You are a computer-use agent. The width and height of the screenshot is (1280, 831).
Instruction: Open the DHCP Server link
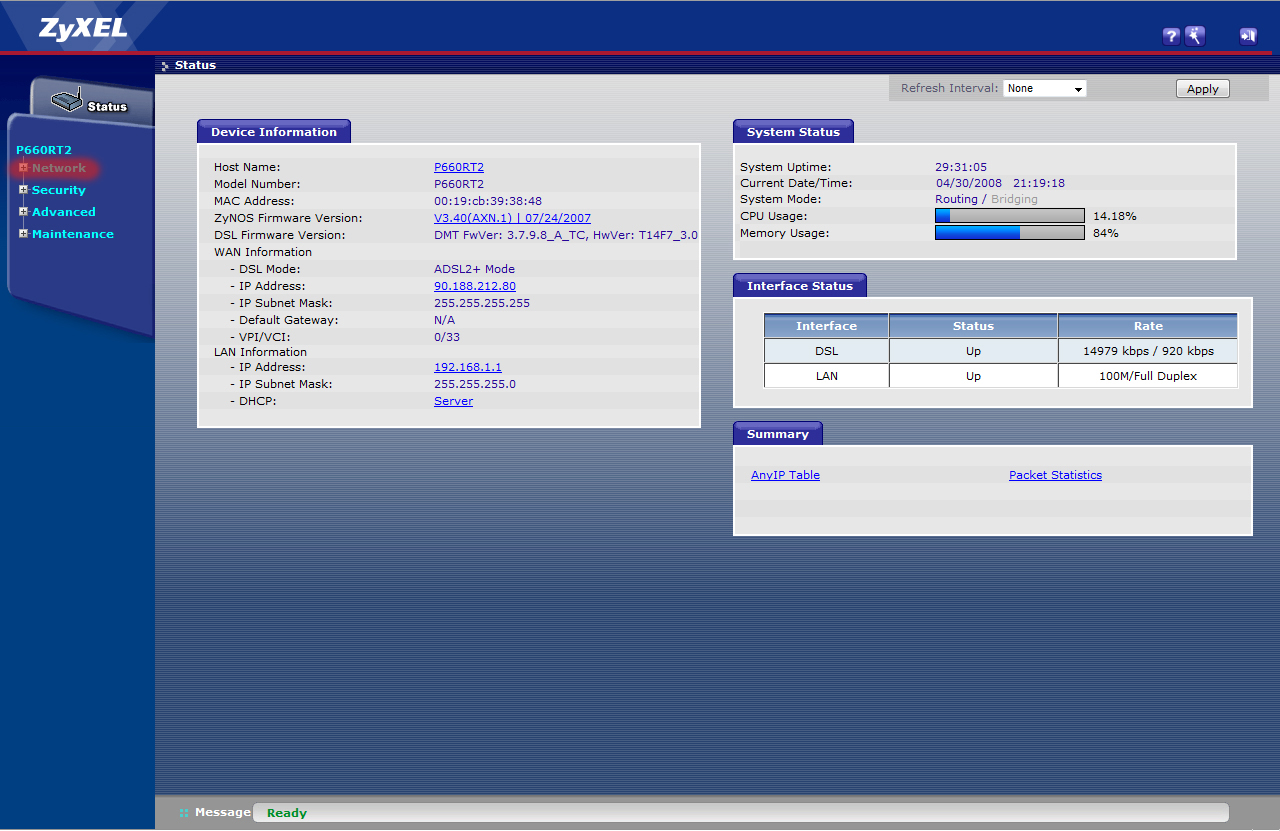click(453, 401)
